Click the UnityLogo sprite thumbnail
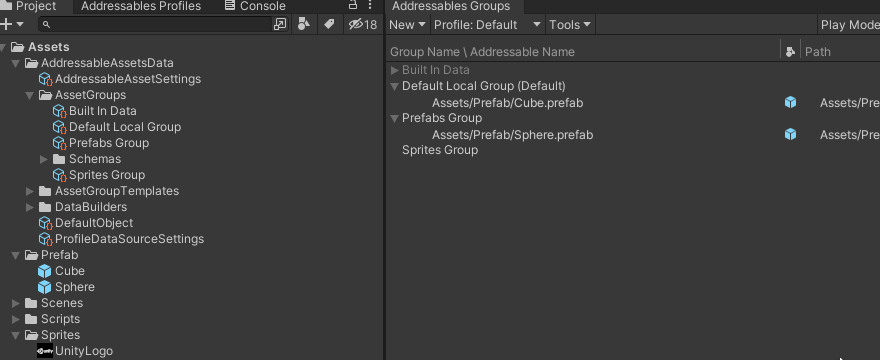This screenshot has width=880, height=360. (x=44, y=351)
